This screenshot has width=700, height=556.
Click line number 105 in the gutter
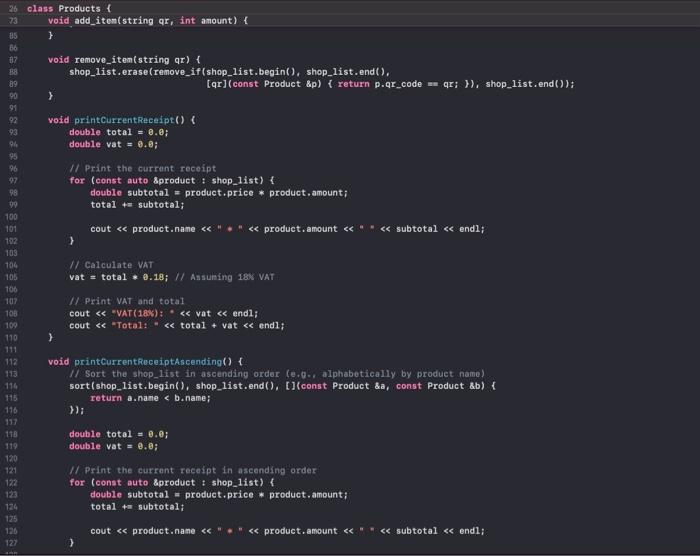click(x=12, y=277)
